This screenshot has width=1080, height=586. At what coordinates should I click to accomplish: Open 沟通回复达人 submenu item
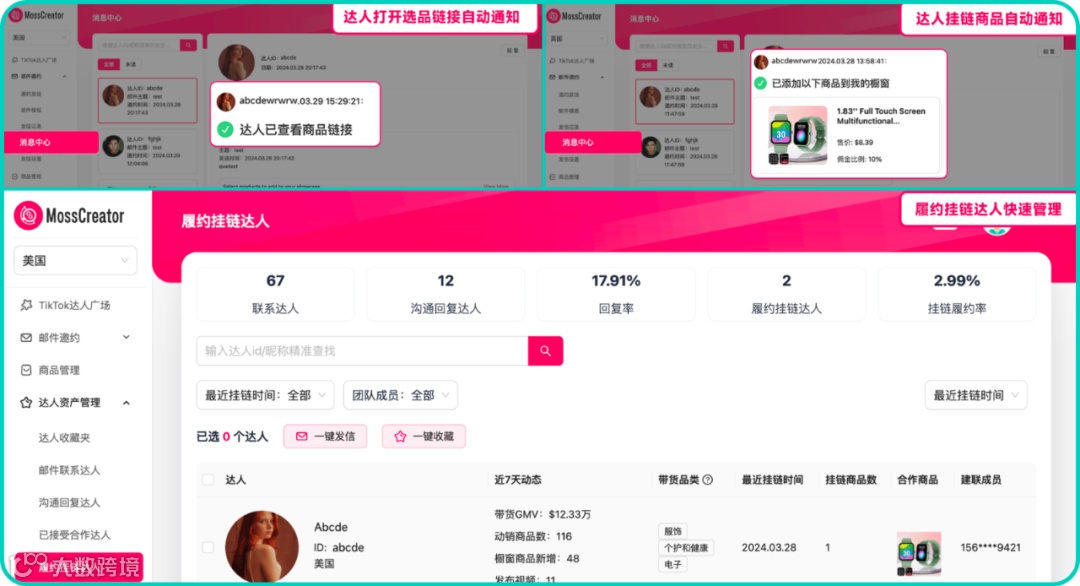tap(70, 502)
